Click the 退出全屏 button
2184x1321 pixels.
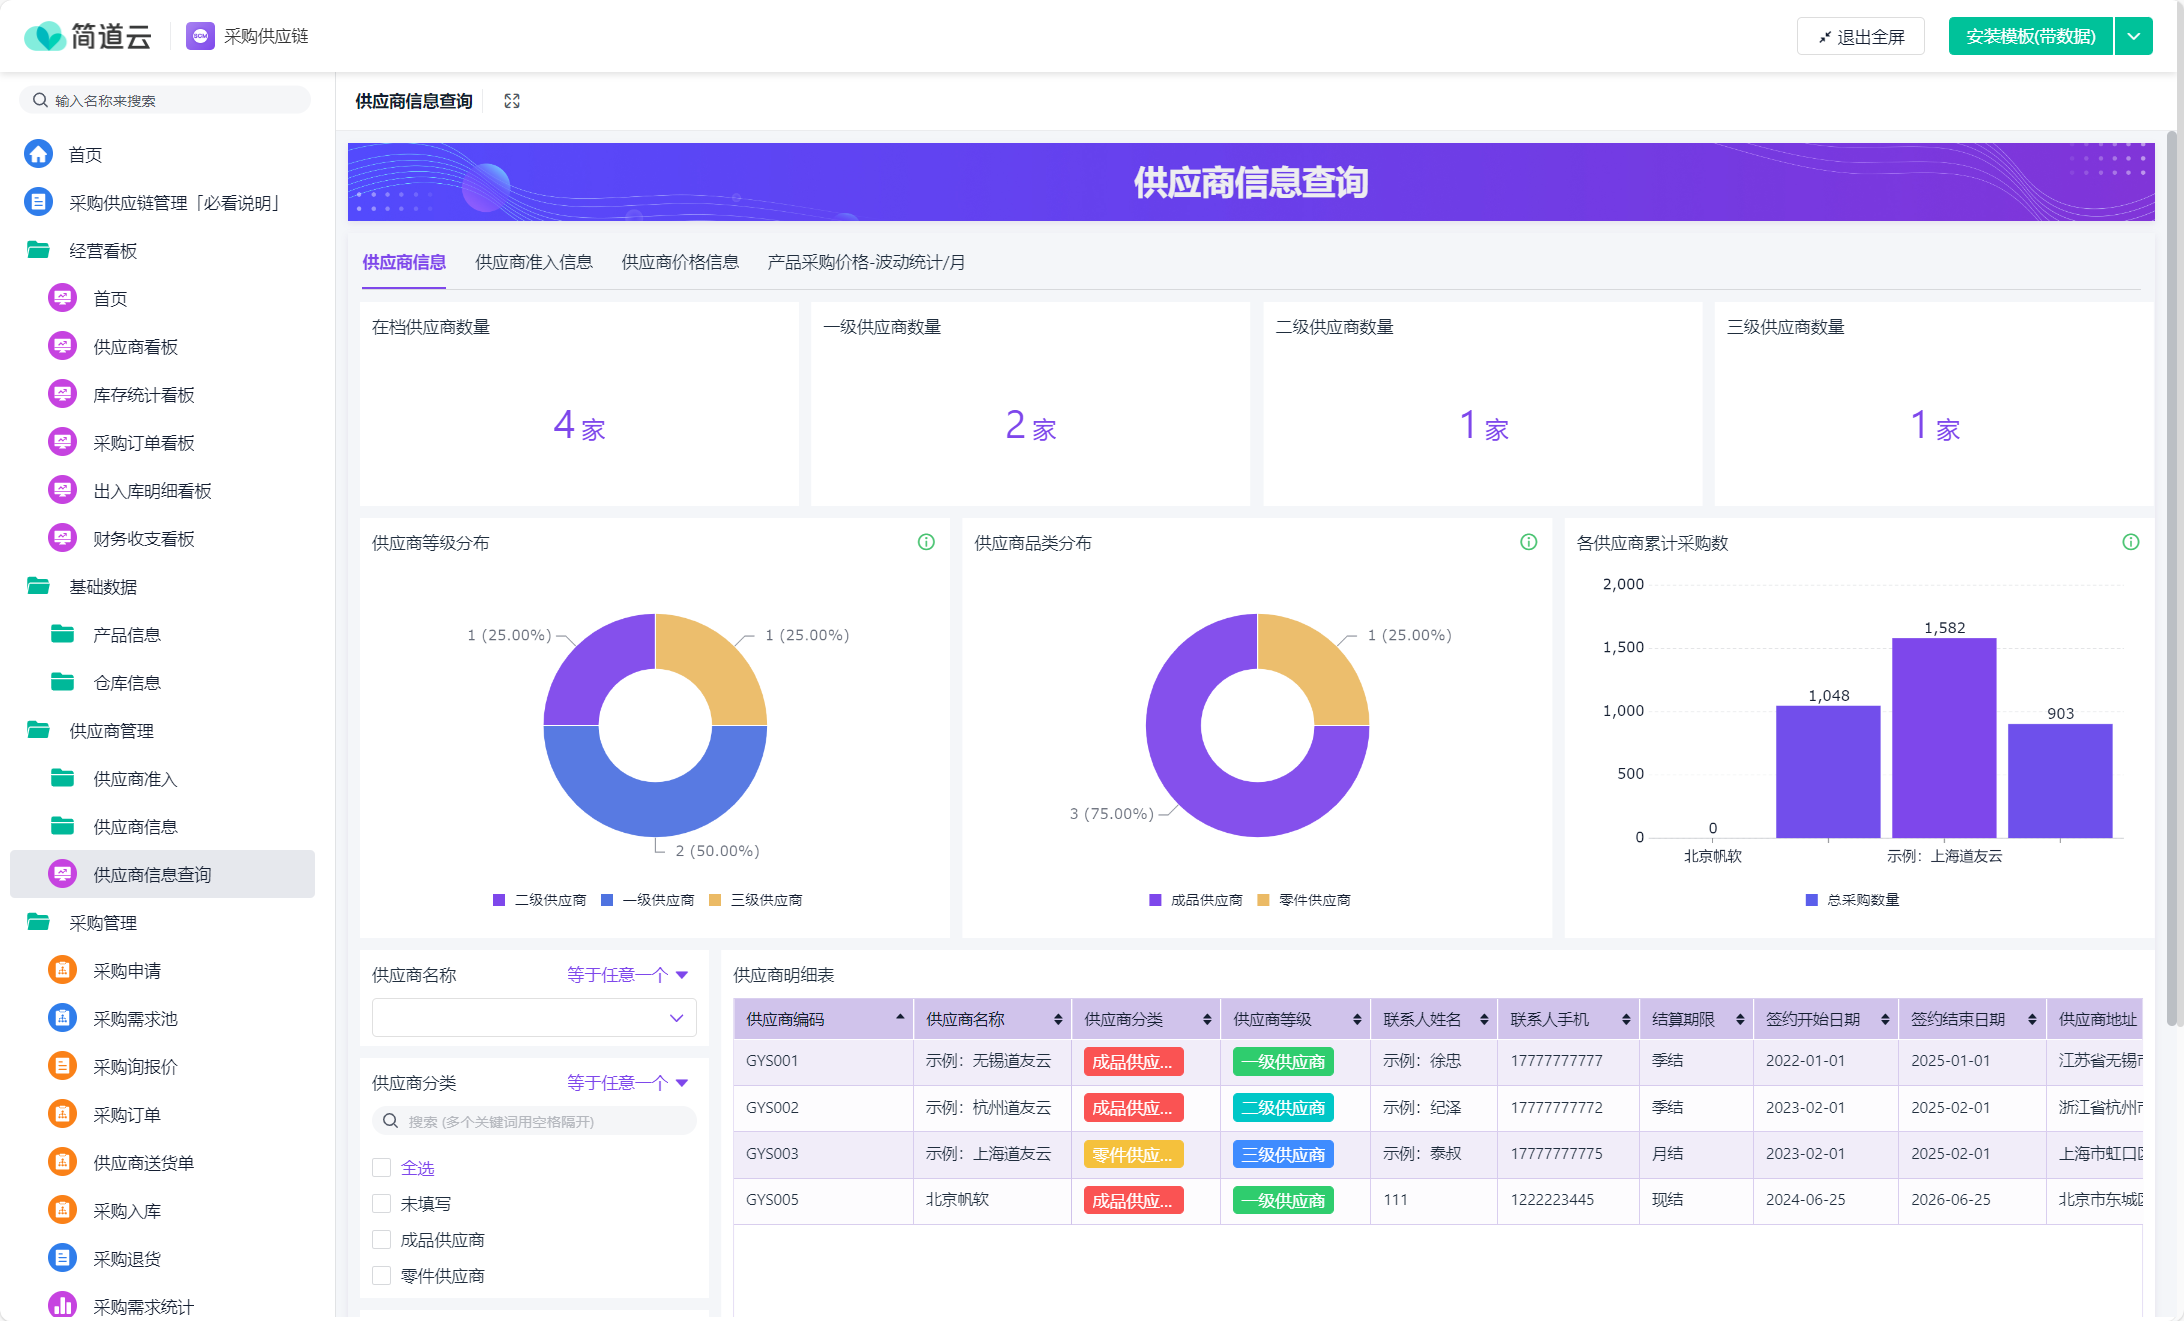tap(1860, 37)
